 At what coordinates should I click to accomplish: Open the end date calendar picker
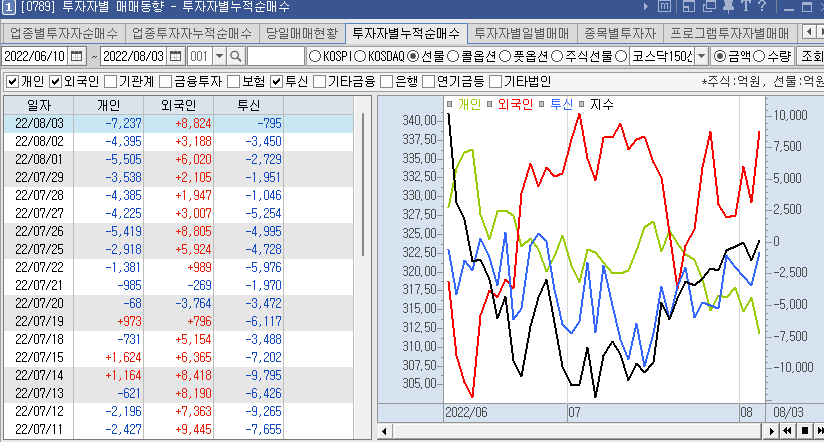pos(176,56)
